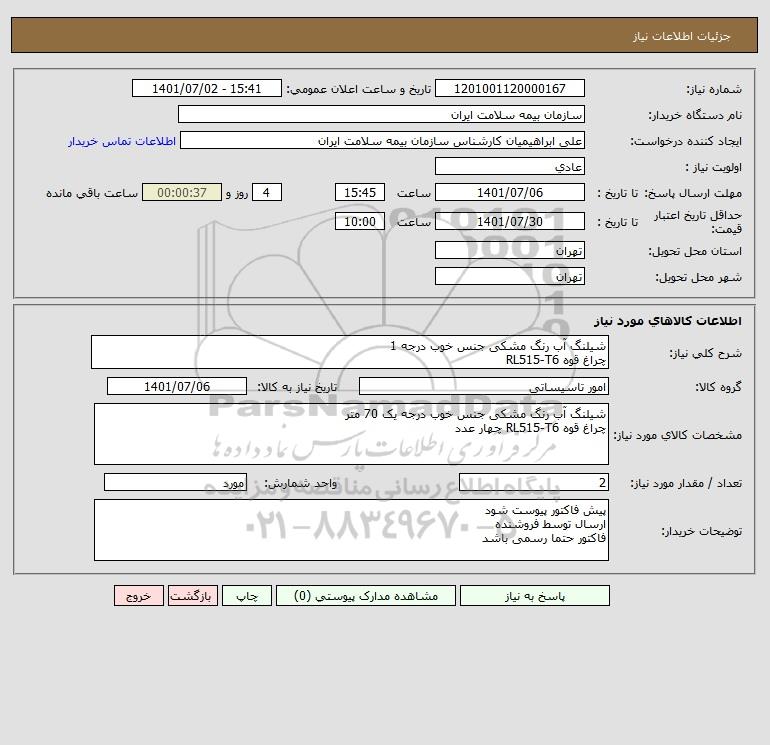Click remaining days field showing 4
This screenshot has width=770, height=745.
[267, 193]
